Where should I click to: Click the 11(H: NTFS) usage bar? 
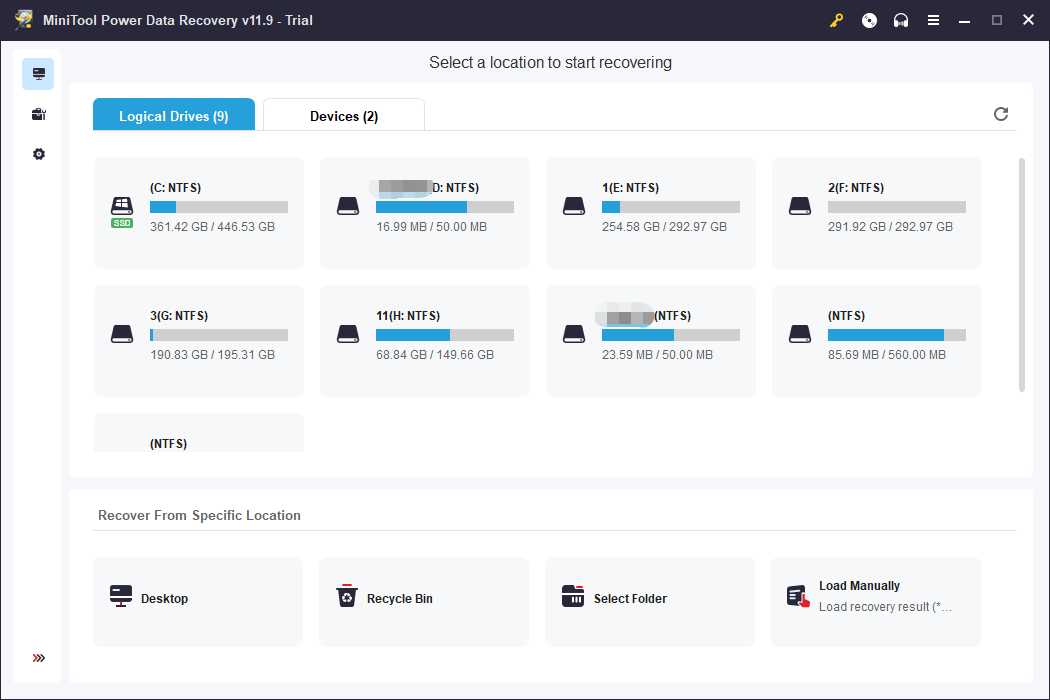(445, 335)
